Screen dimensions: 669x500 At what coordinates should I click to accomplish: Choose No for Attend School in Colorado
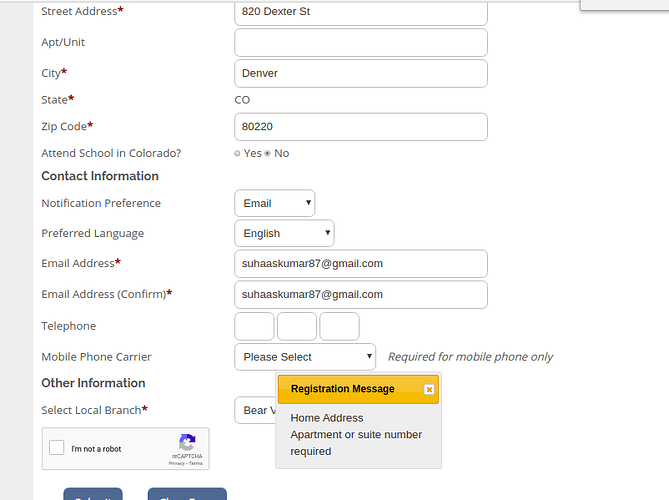point(267,154)
